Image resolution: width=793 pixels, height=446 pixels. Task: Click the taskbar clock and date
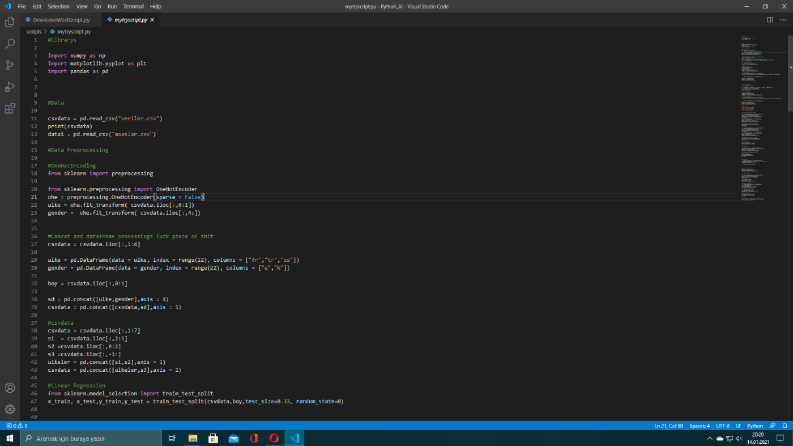coord(758,438)
